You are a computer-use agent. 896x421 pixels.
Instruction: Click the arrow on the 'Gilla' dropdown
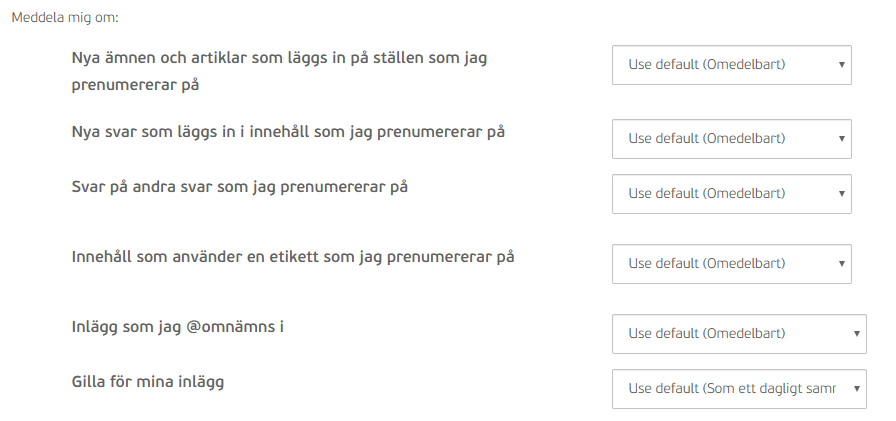click(854, 388)
